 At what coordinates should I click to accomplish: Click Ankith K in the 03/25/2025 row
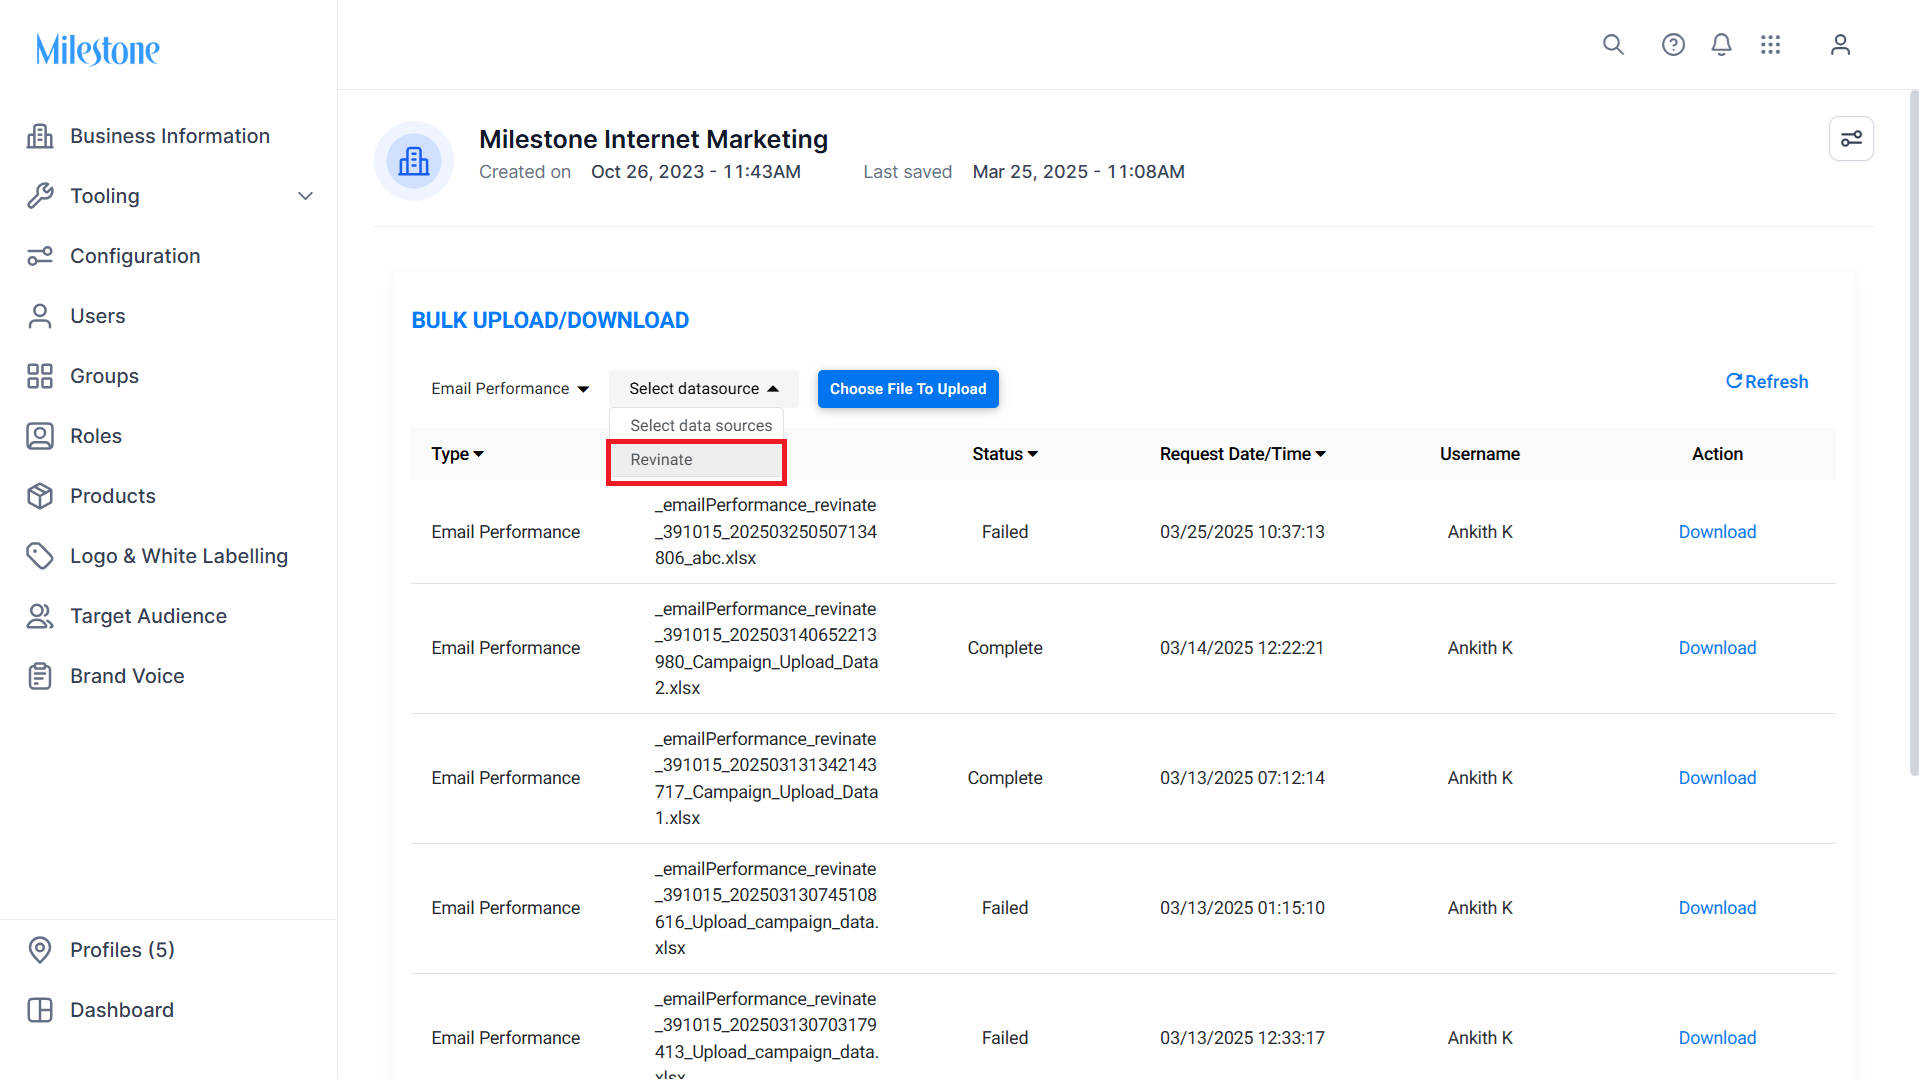[1480, 532]
